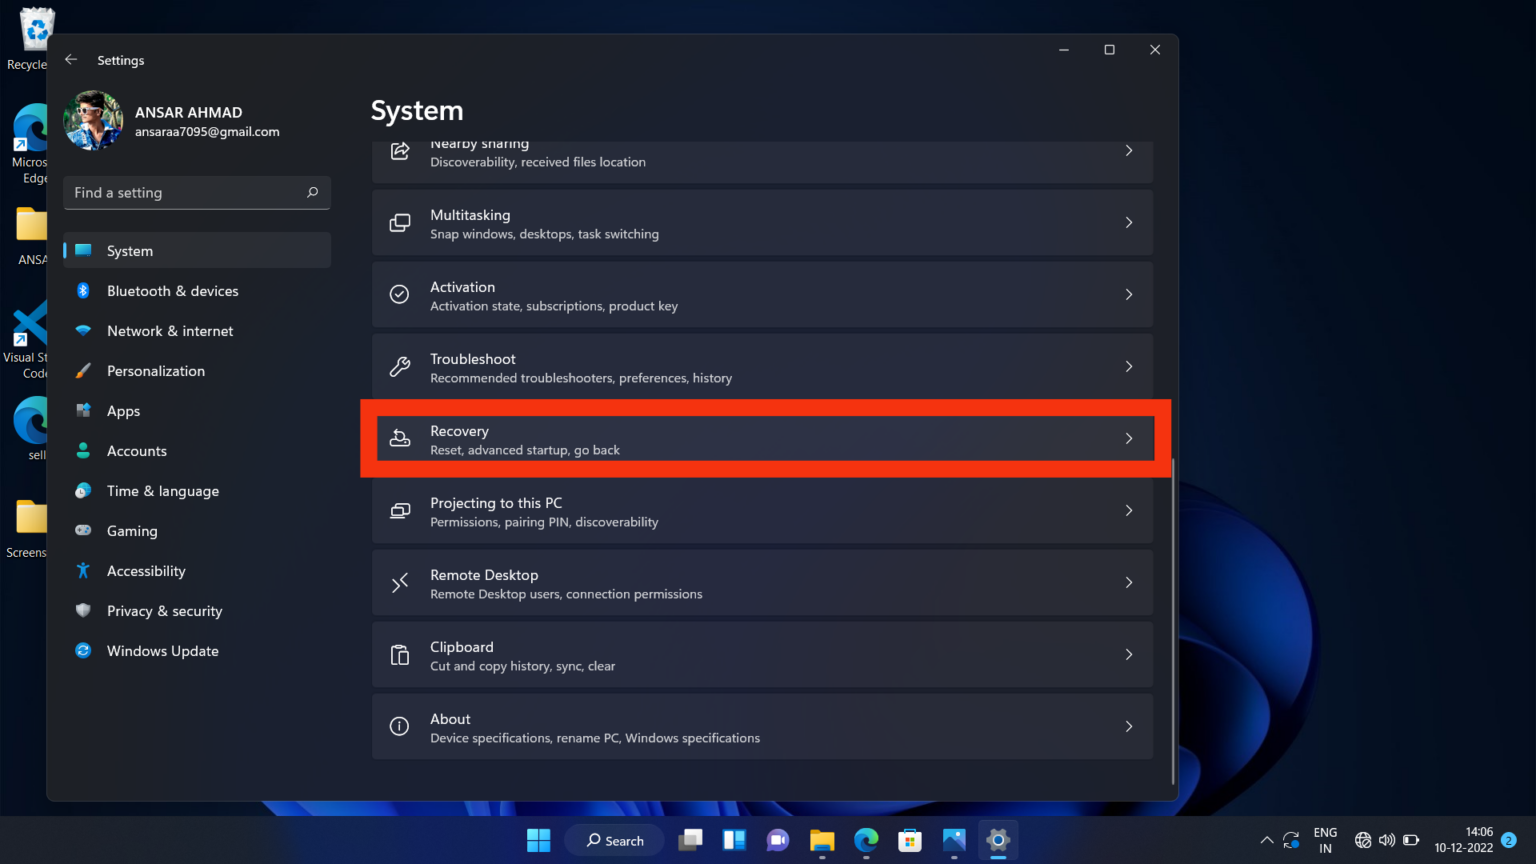Screen dimensions: 1536x864
Task: Expand hidden icons in the system tray
Action: tap(1266, 840)
